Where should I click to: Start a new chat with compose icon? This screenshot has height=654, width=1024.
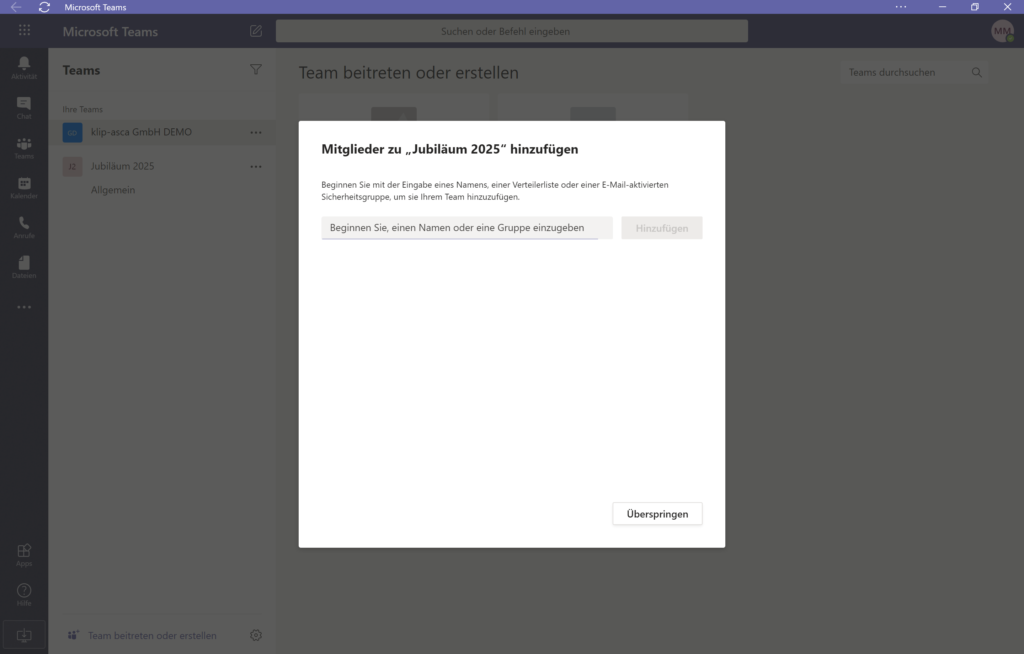pyautogui.click(x=256, y=31)
